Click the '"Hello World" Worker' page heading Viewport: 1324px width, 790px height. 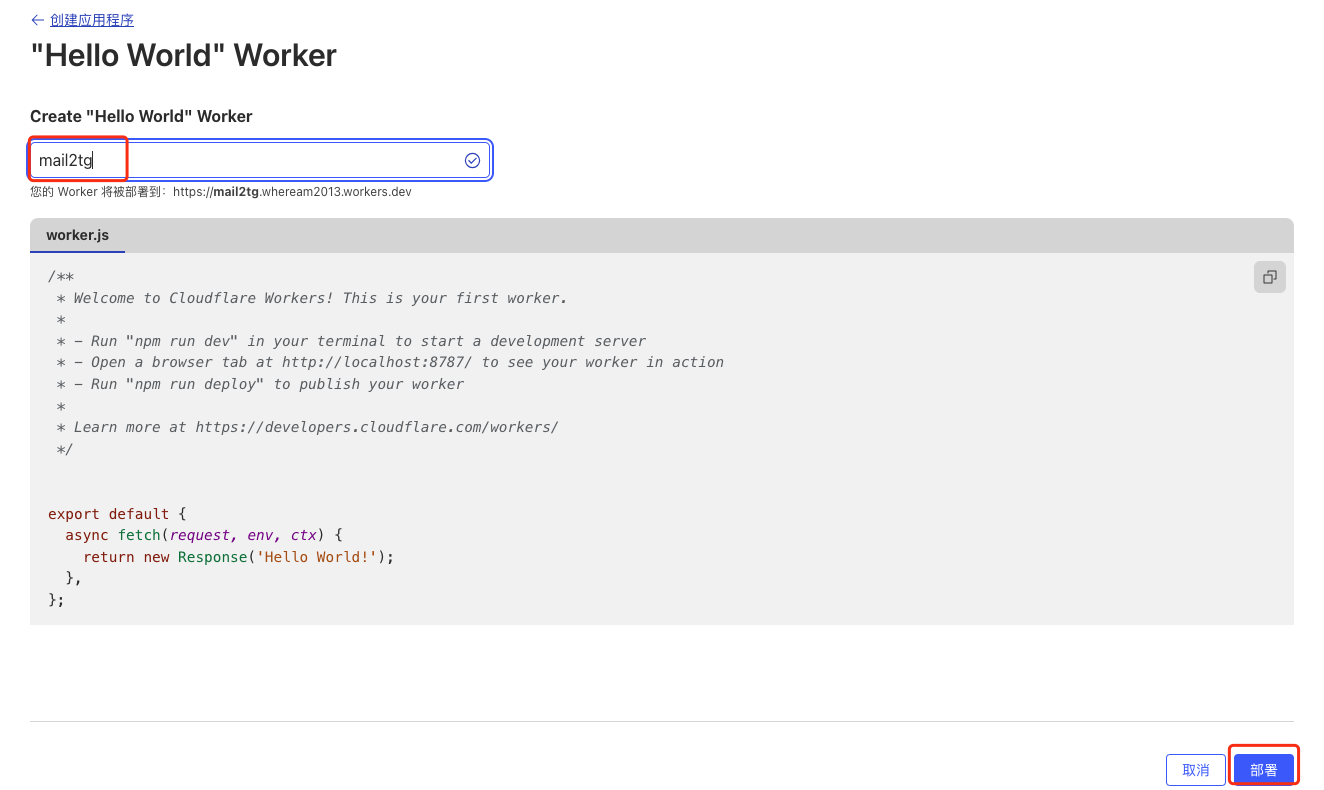[184, 55]
